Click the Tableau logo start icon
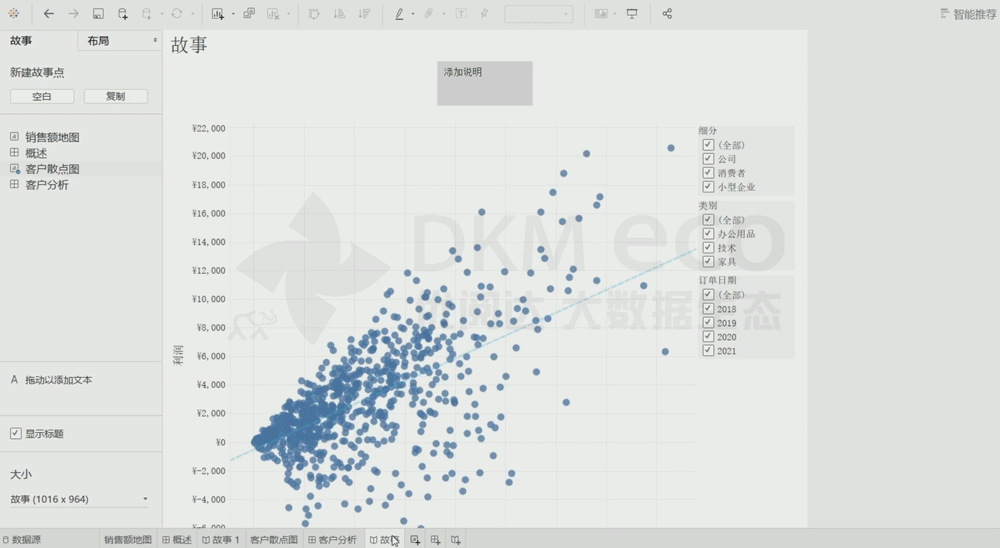Viewport: 1000px width, 548px height. (15, 14)
